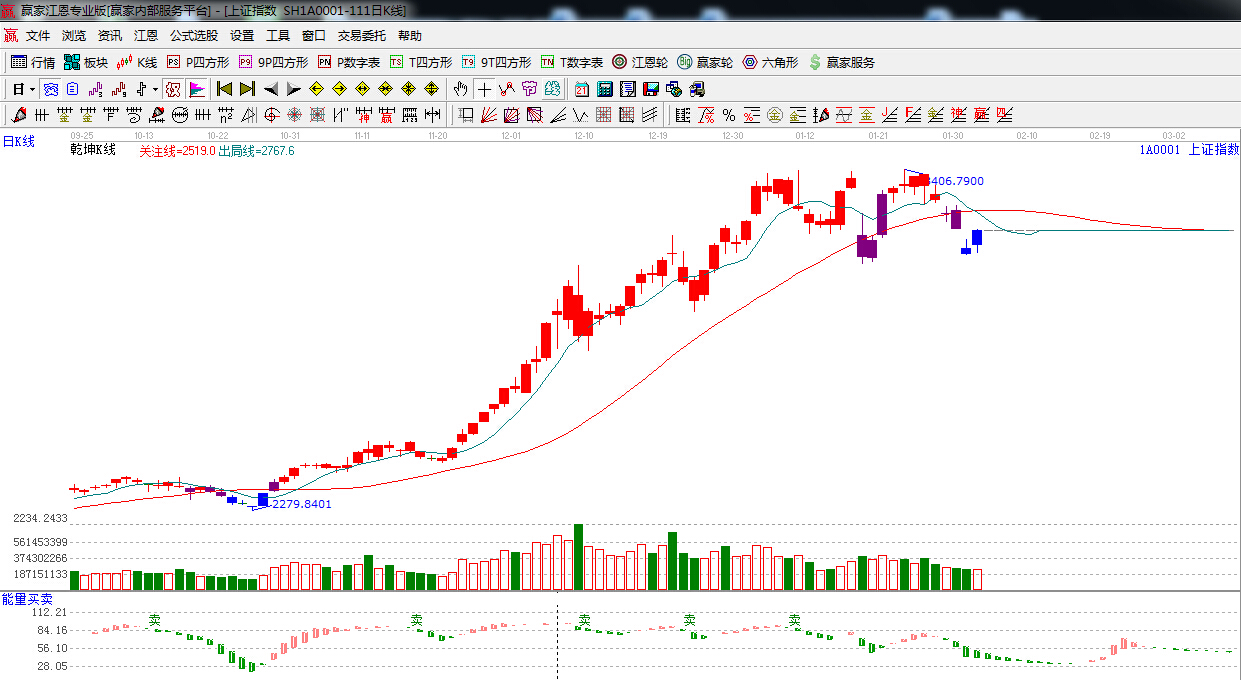Click the calendar date icon
Viewport: 1241px width, 680px height.
pyautogui.click(x=582, y=89)
